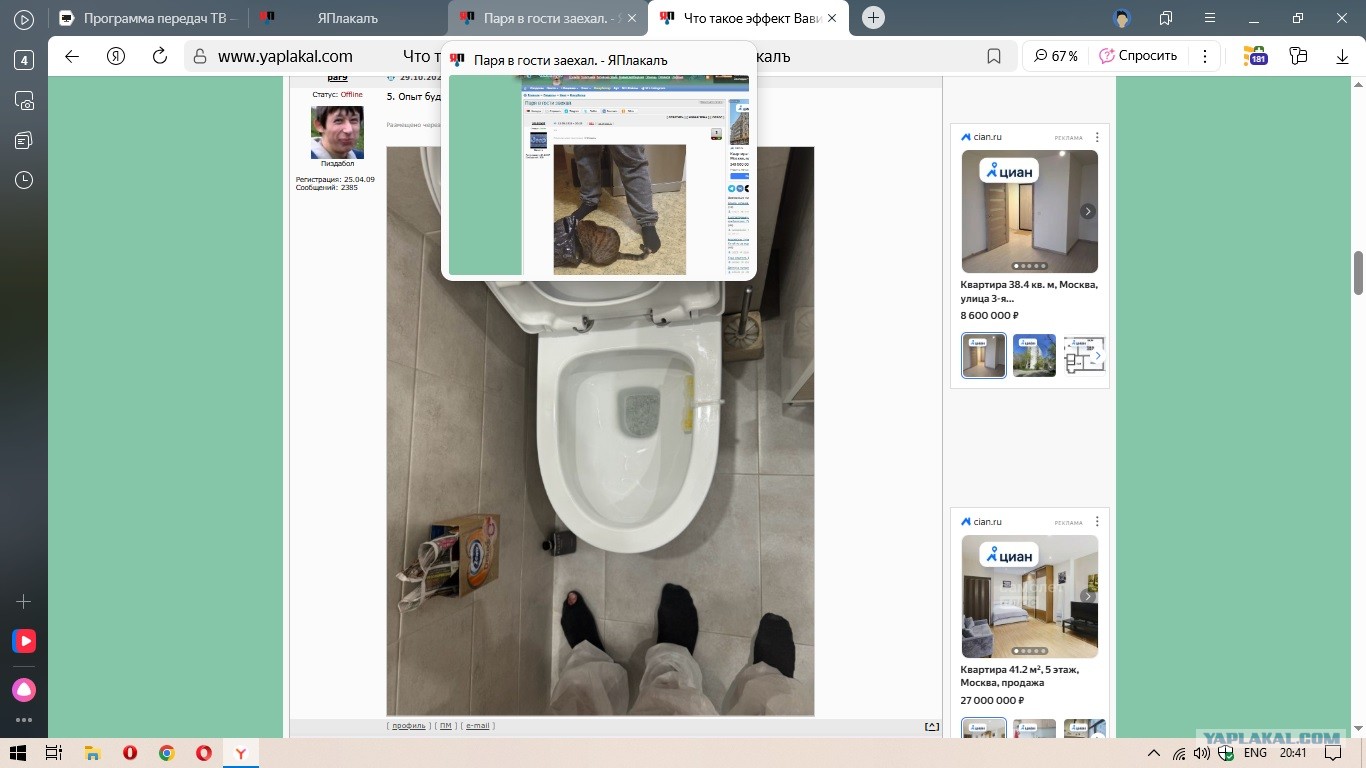The image size is (1366, 768).
Task: View site security info via the lock icon
Action: pyautogui.click(x=200, y=56)
